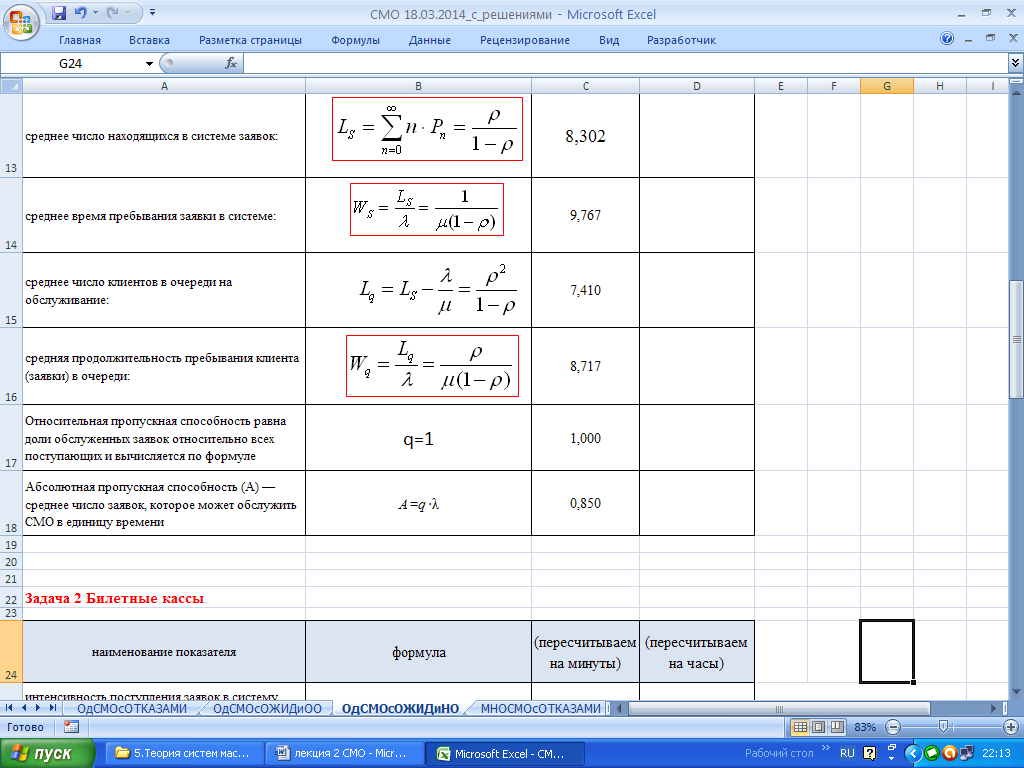Switch to folder 5.Теория систем мас… in taskbar

pyautogui.click(x=184, y=754)
